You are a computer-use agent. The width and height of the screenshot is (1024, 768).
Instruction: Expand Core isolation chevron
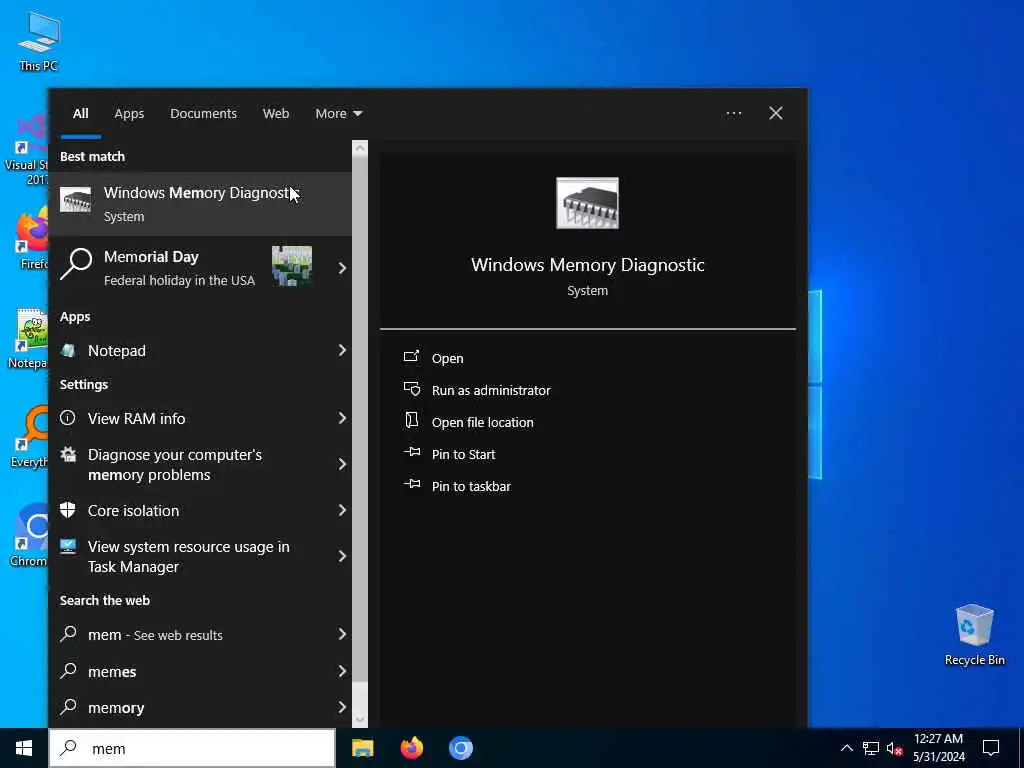click(342, 511)
